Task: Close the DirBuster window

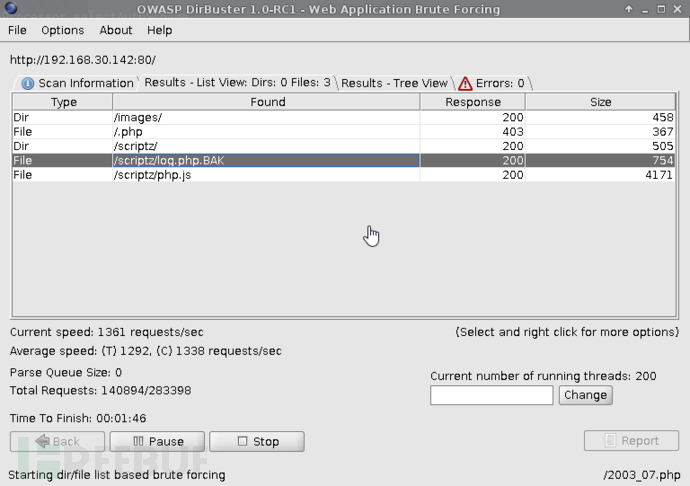Action: coord(677,9)
